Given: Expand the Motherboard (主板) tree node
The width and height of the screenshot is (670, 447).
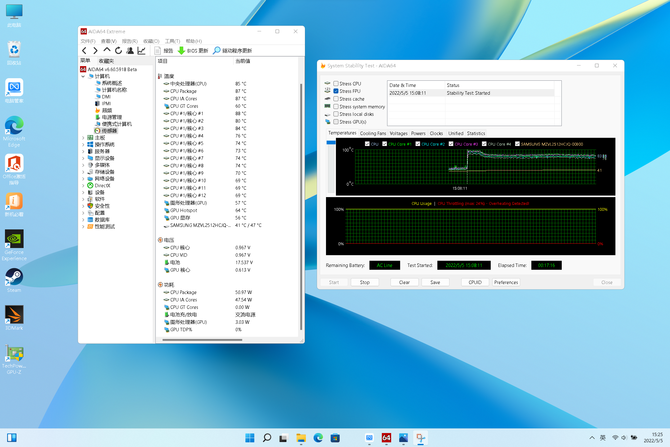Looking at the screenshot, I should [83, 138].
